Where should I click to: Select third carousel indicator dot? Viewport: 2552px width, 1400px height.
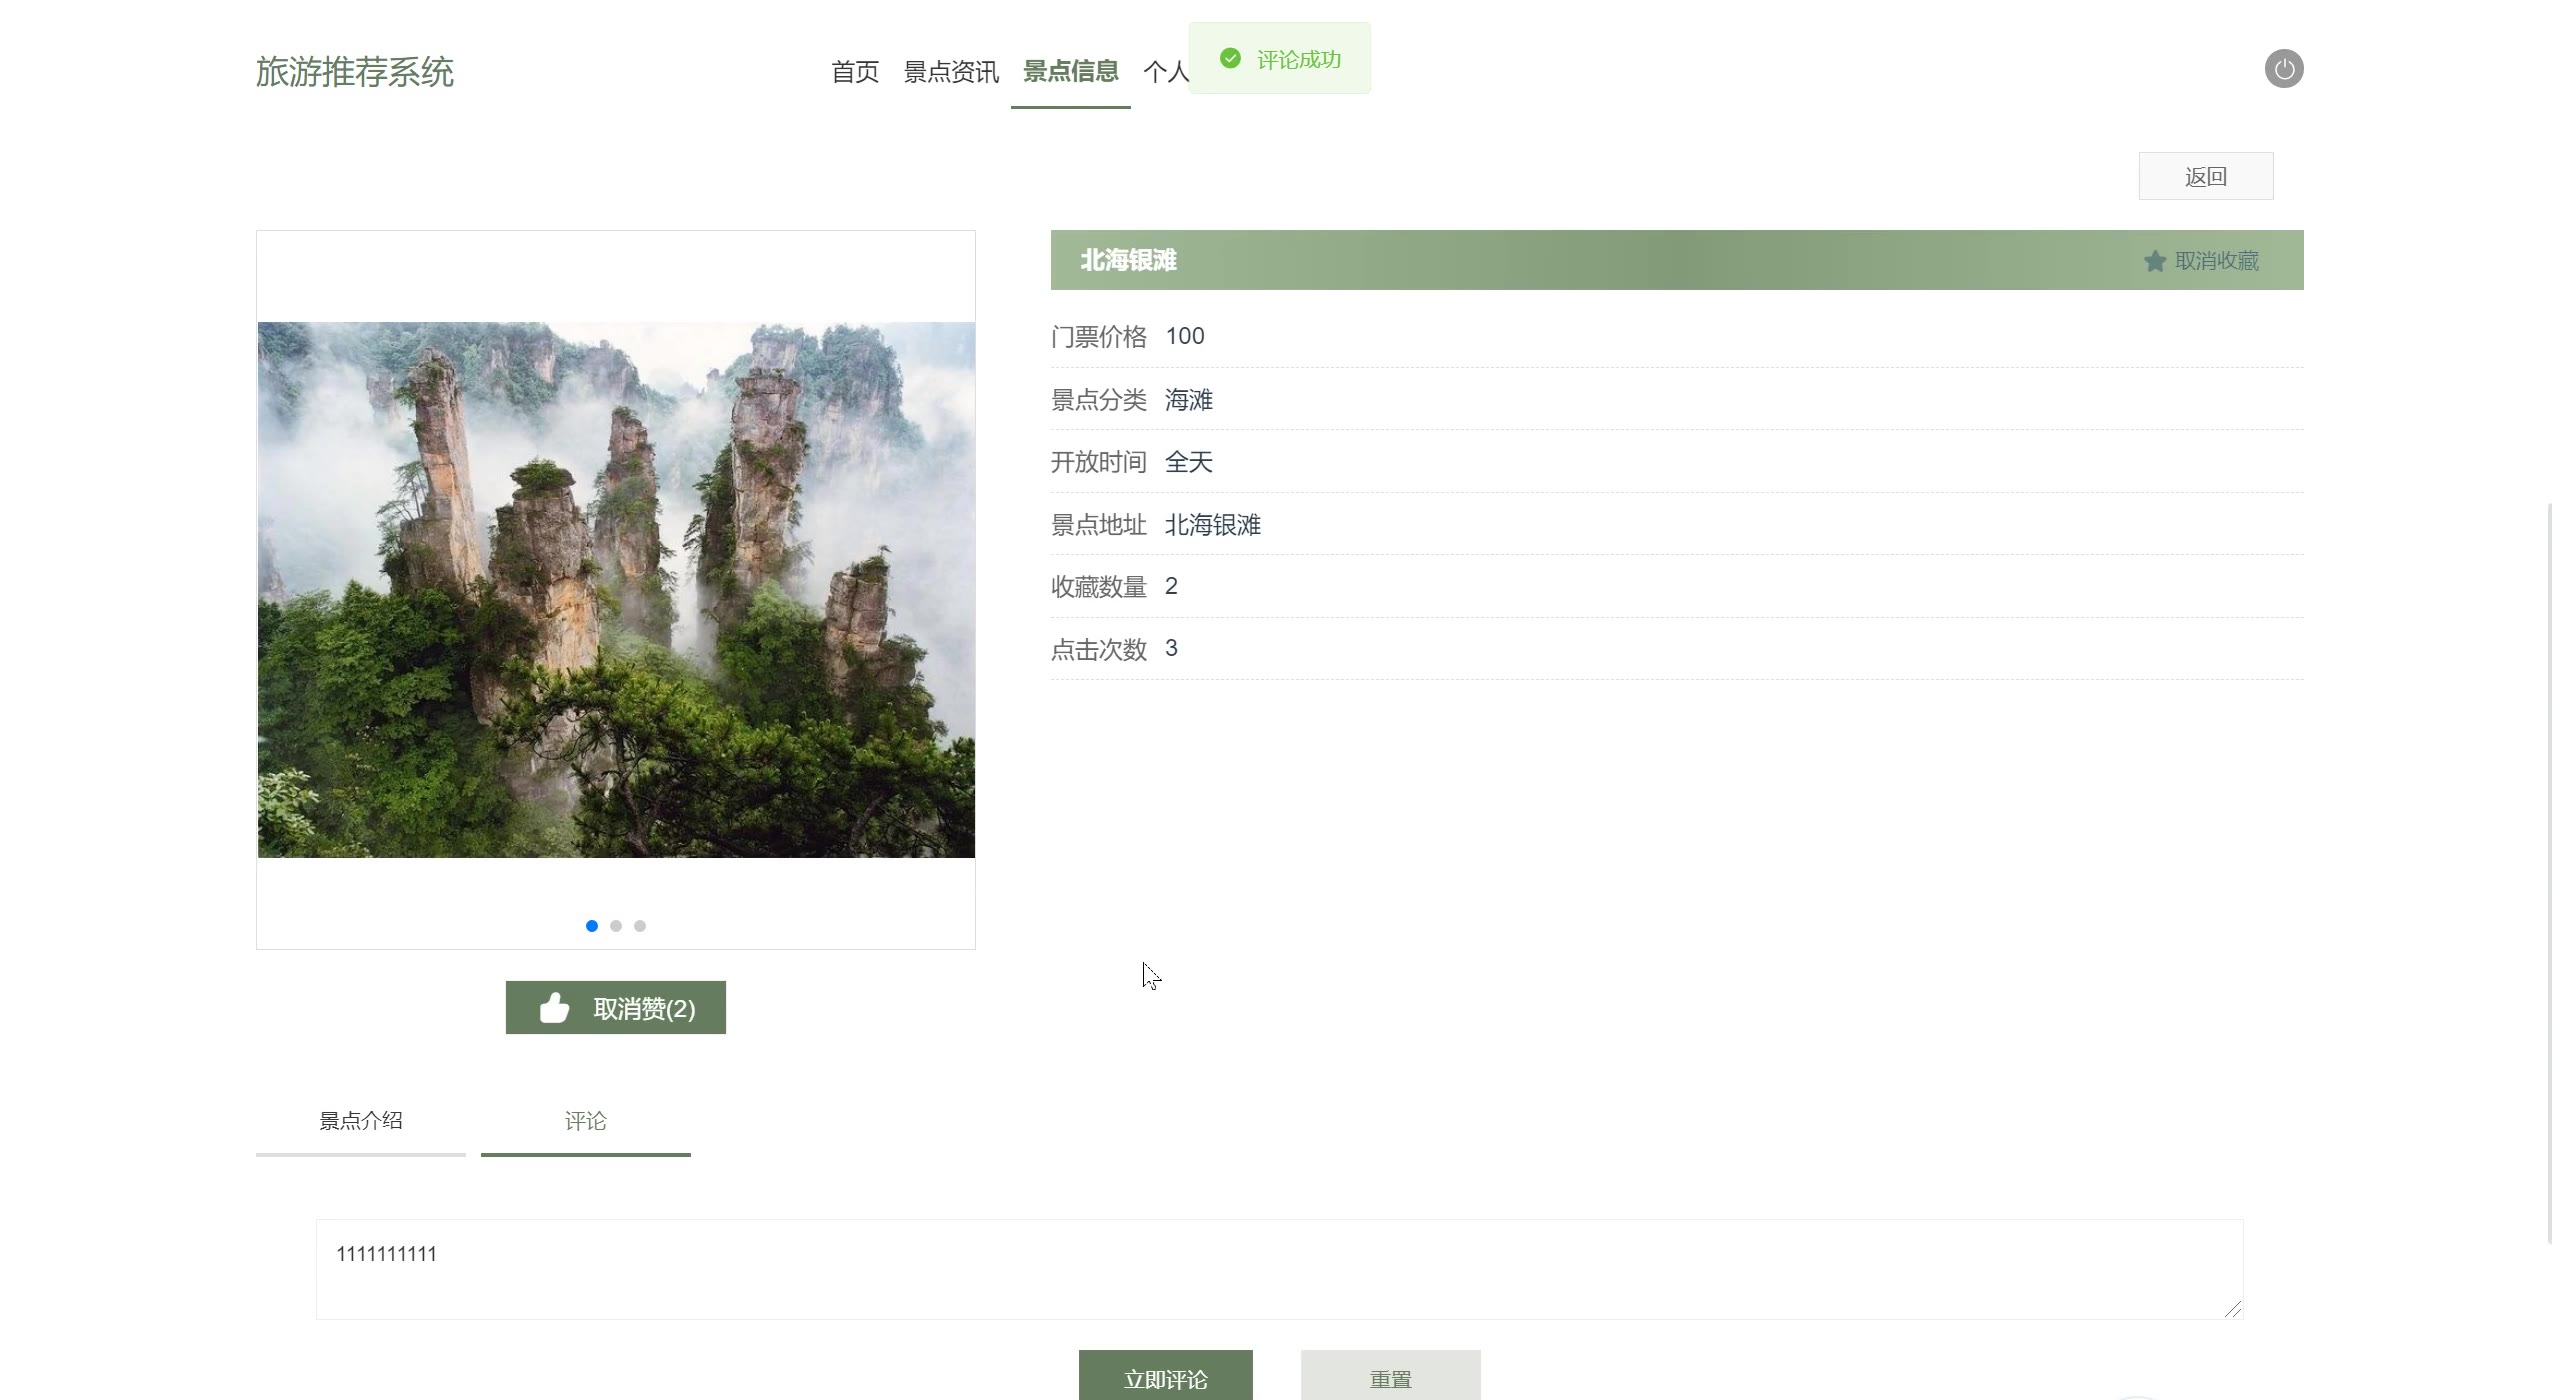[x=640, y=926]
